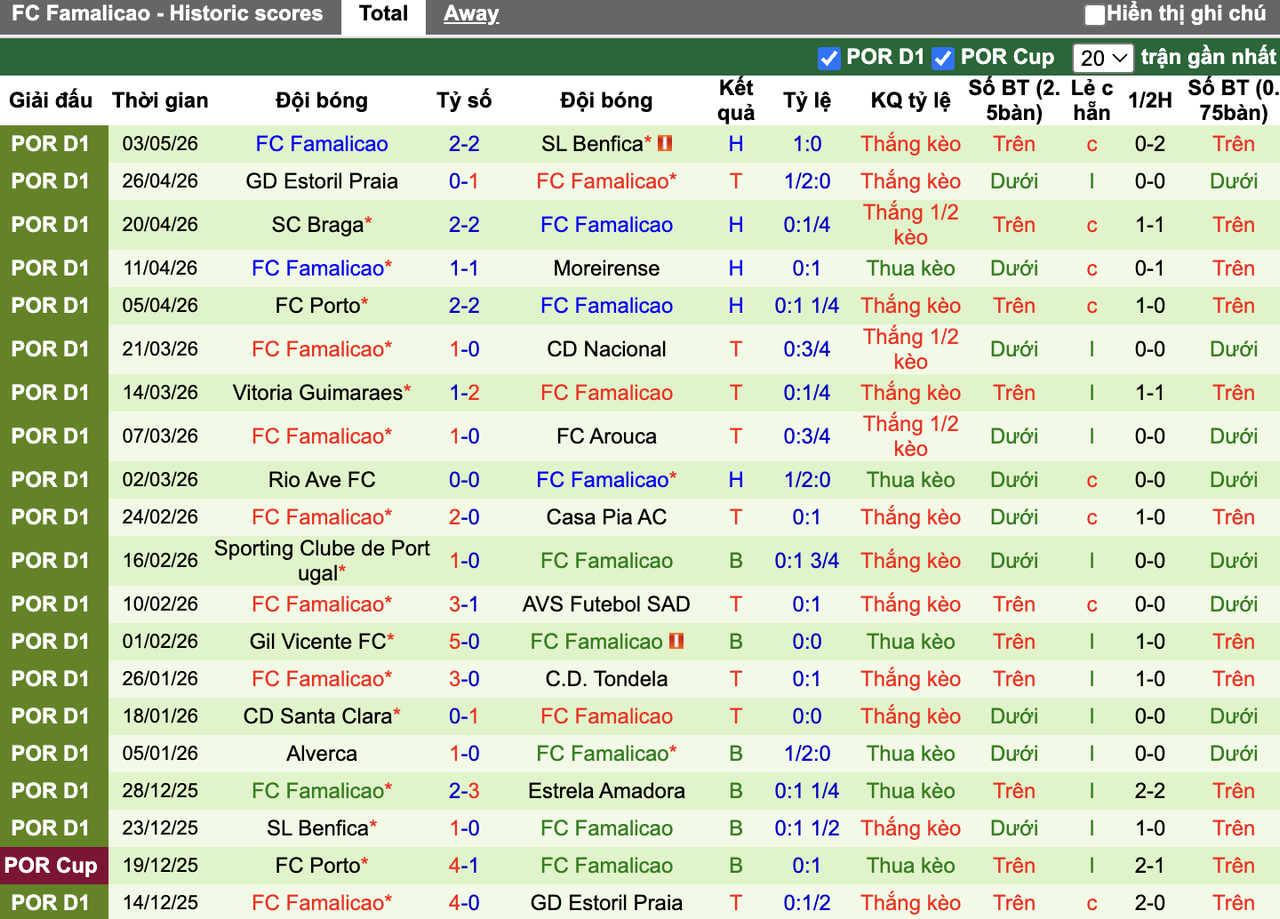
Task: Uncheck the POR Cup filter checkbox
Action: coord(943,58)
